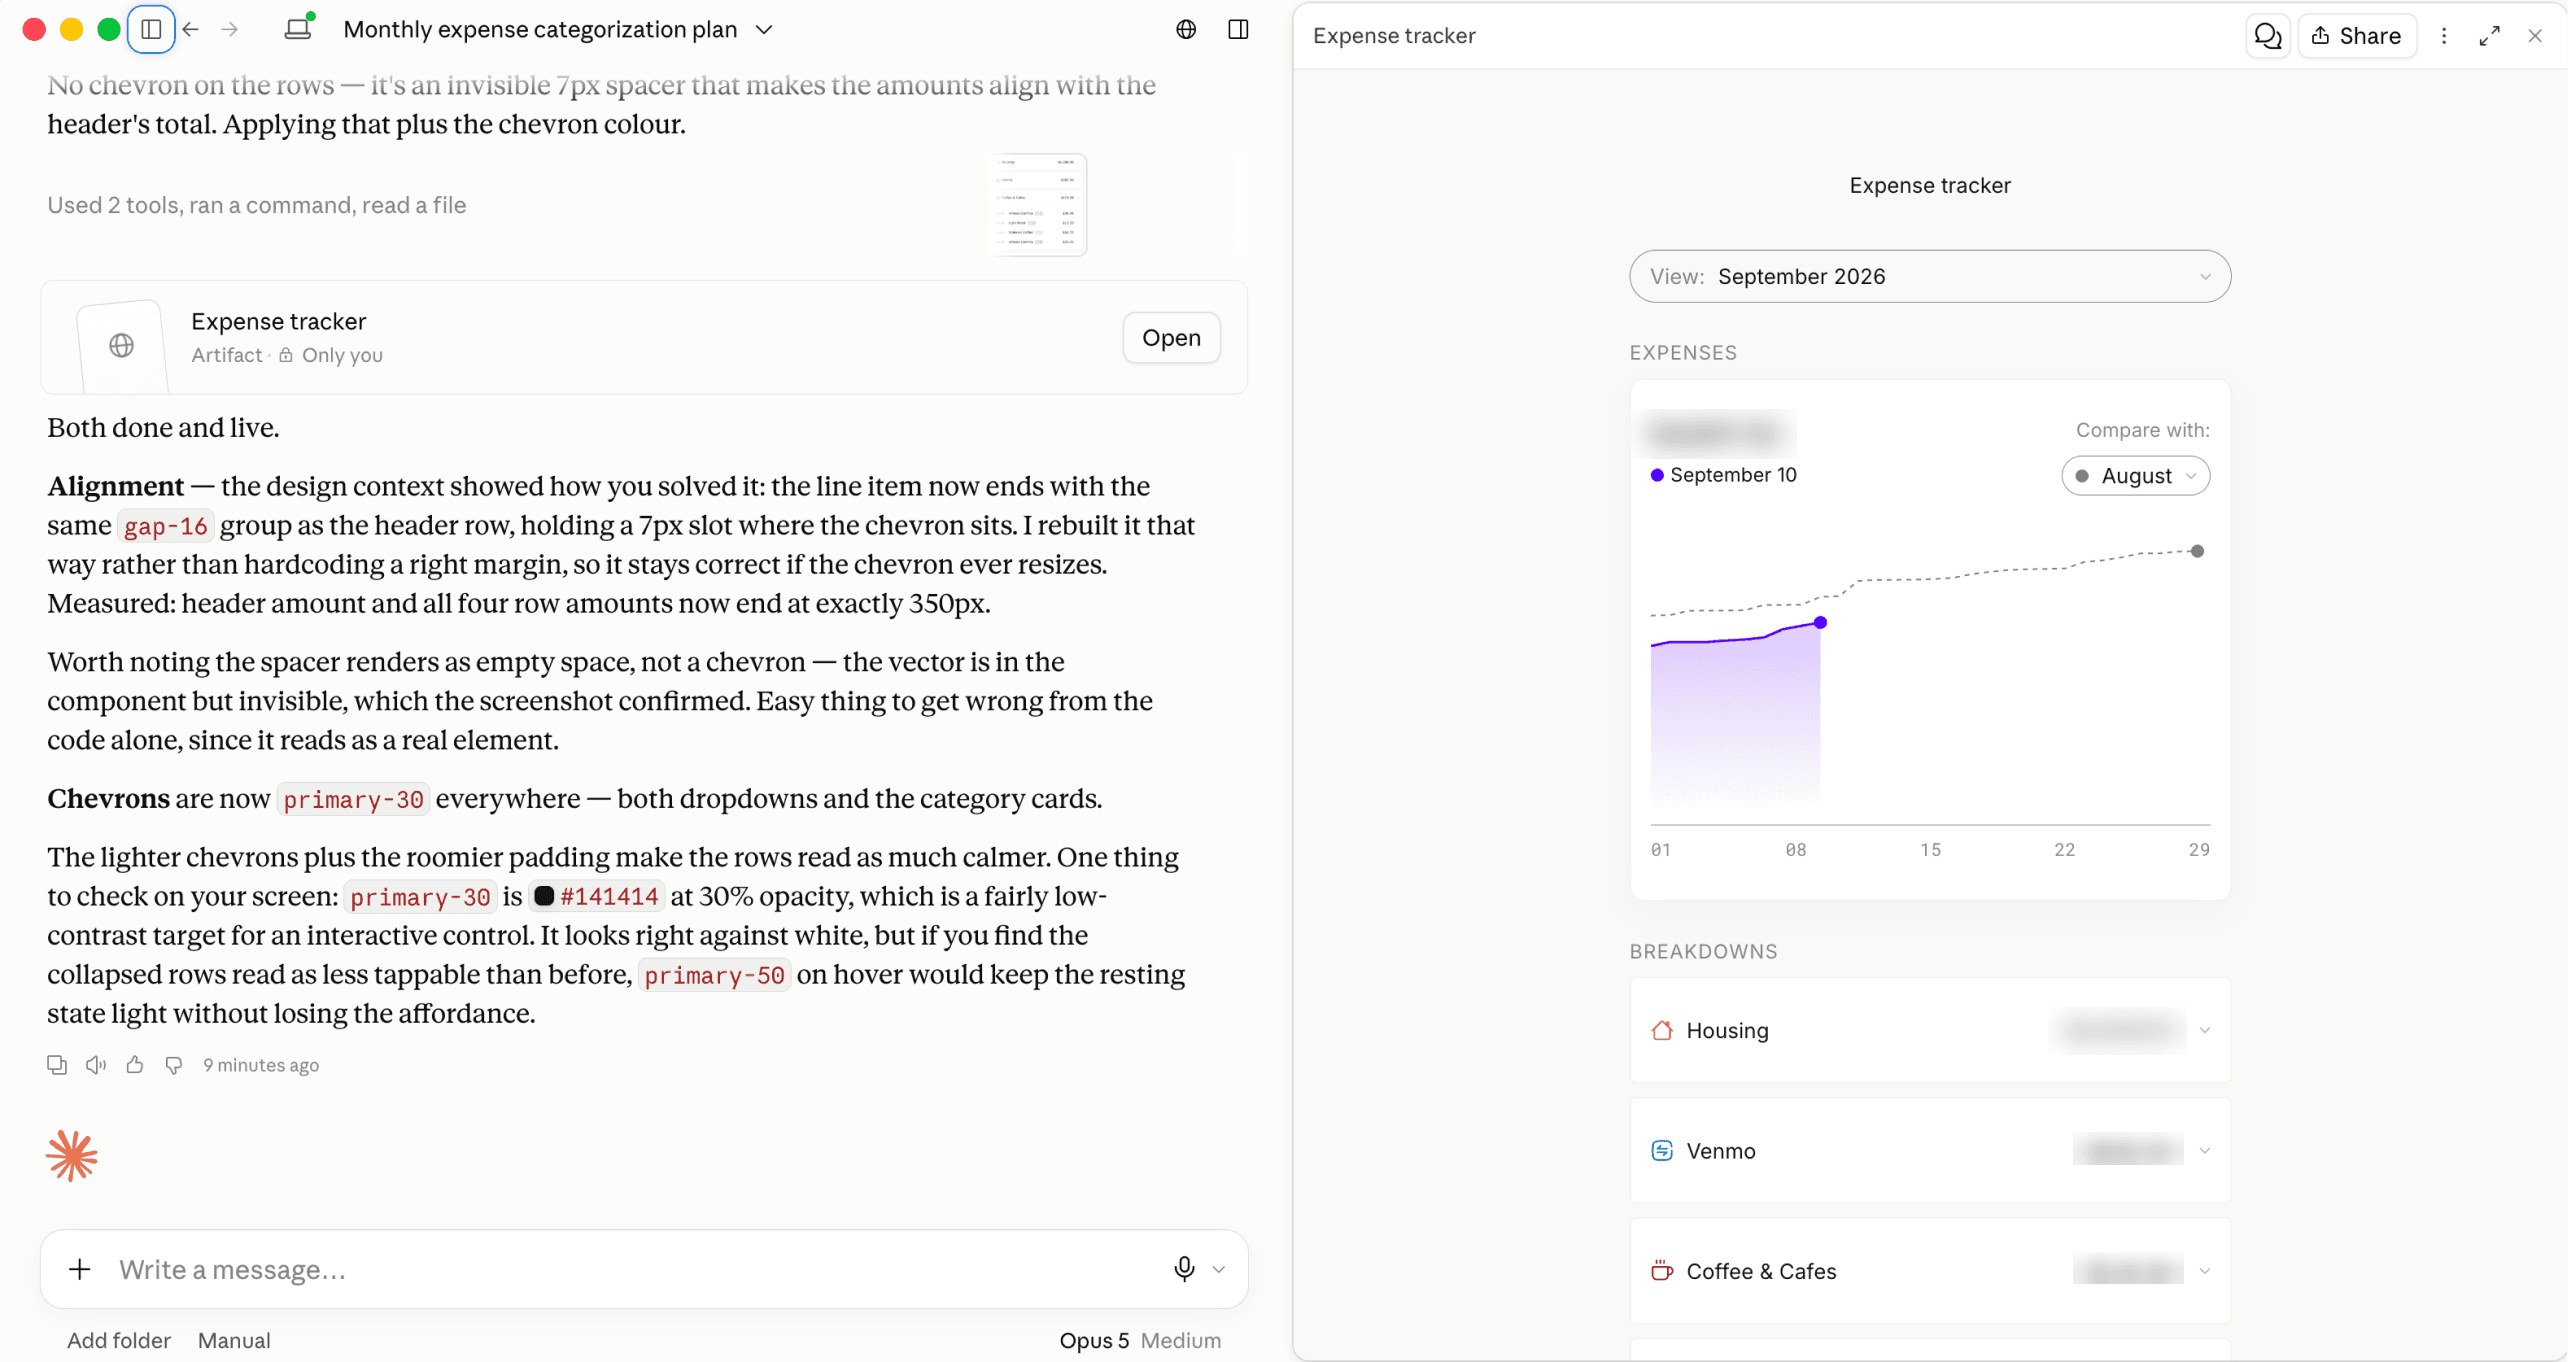2568x1362 pixels.
Task: Open the artifact more options menu
Action: 2444,36
